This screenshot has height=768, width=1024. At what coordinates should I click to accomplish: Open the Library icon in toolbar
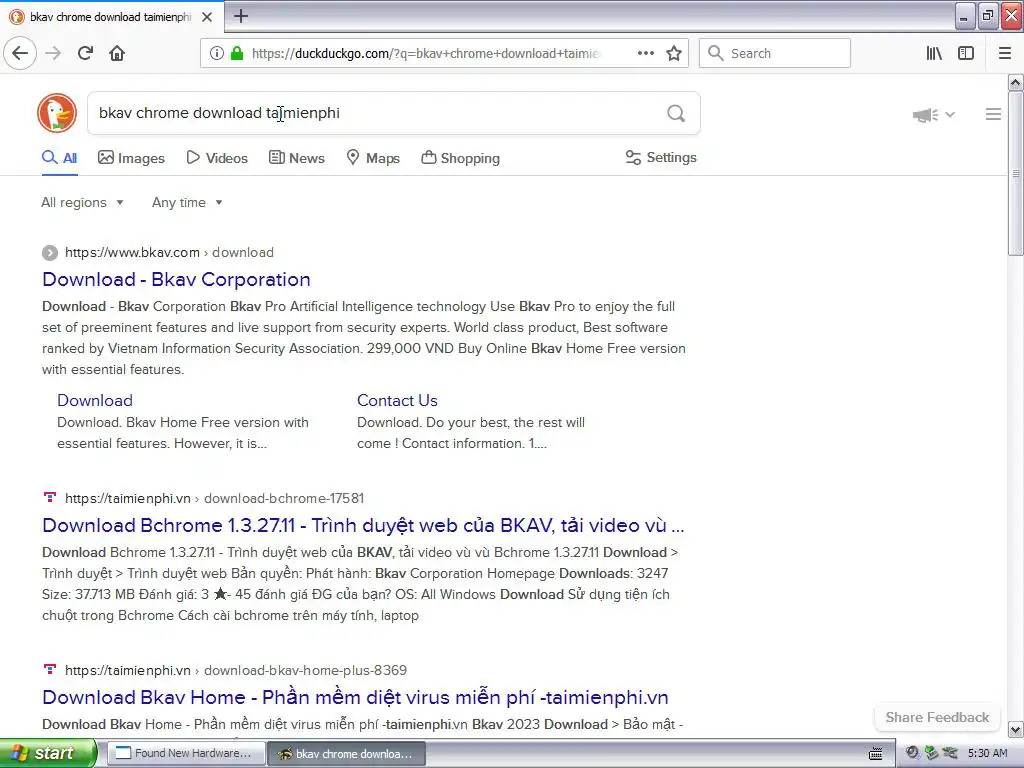pyautogui.click(x=934, y=53)
